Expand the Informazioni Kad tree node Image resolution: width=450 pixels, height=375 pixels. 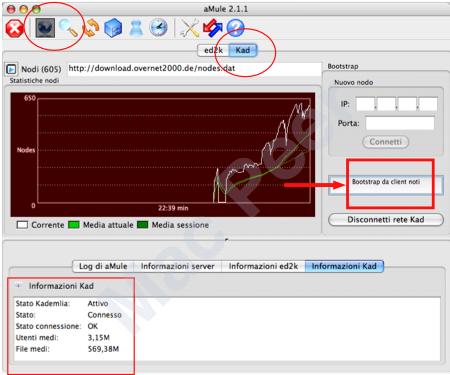point(19,286)
